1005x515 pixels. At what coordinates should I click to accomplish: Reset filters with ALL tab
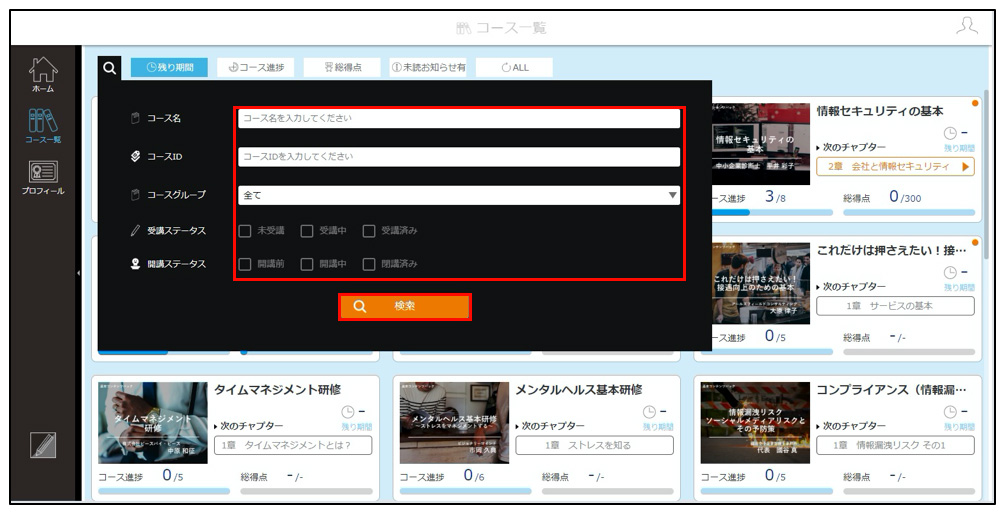(514, 67)
